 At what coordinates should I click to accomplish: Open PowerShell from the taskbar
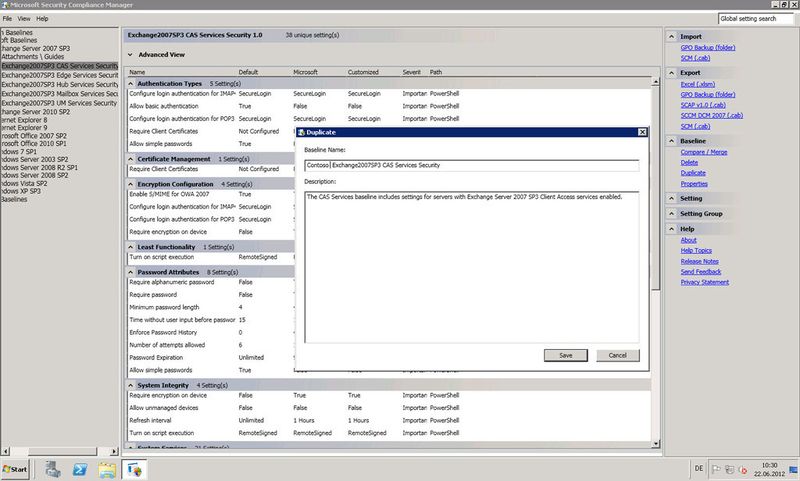[x=80, y=469]
